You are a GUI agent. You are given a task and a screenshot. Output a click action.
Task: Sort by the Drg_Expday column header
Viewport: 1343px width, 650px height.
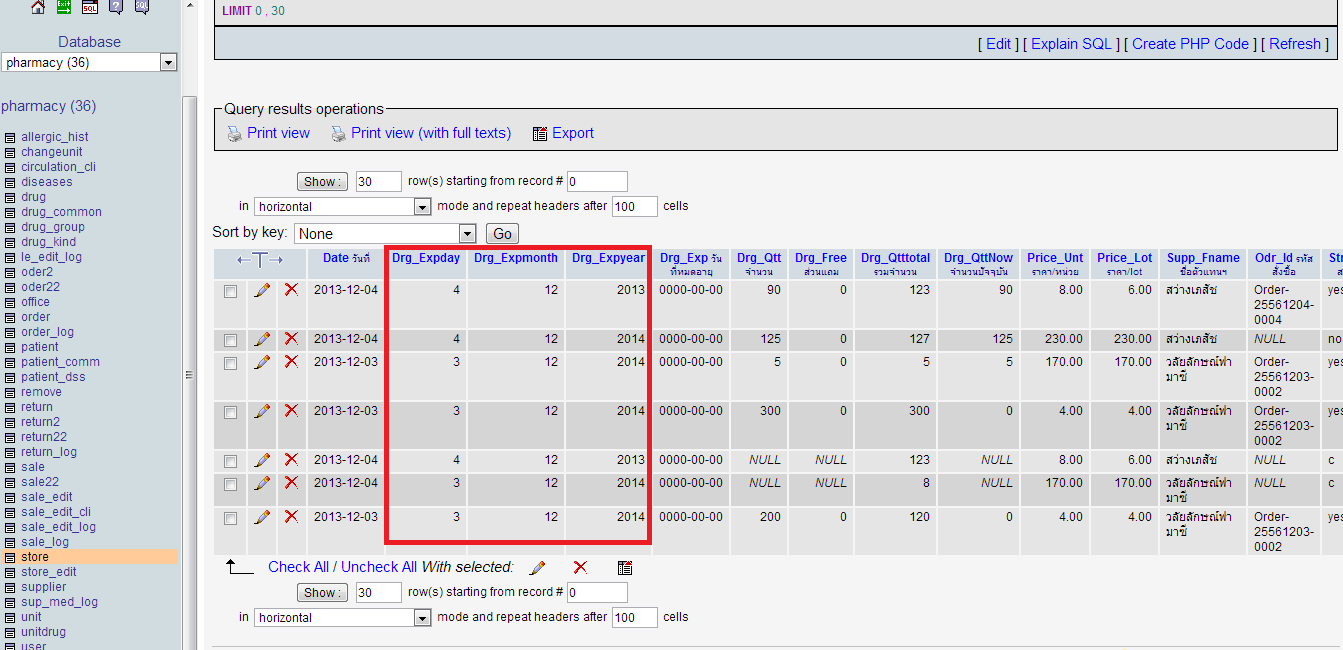pos(426,258)
